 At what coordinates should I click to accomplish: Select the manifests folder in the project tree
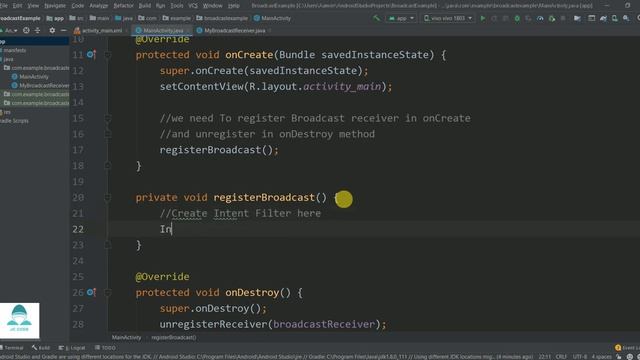coord(13,50)
